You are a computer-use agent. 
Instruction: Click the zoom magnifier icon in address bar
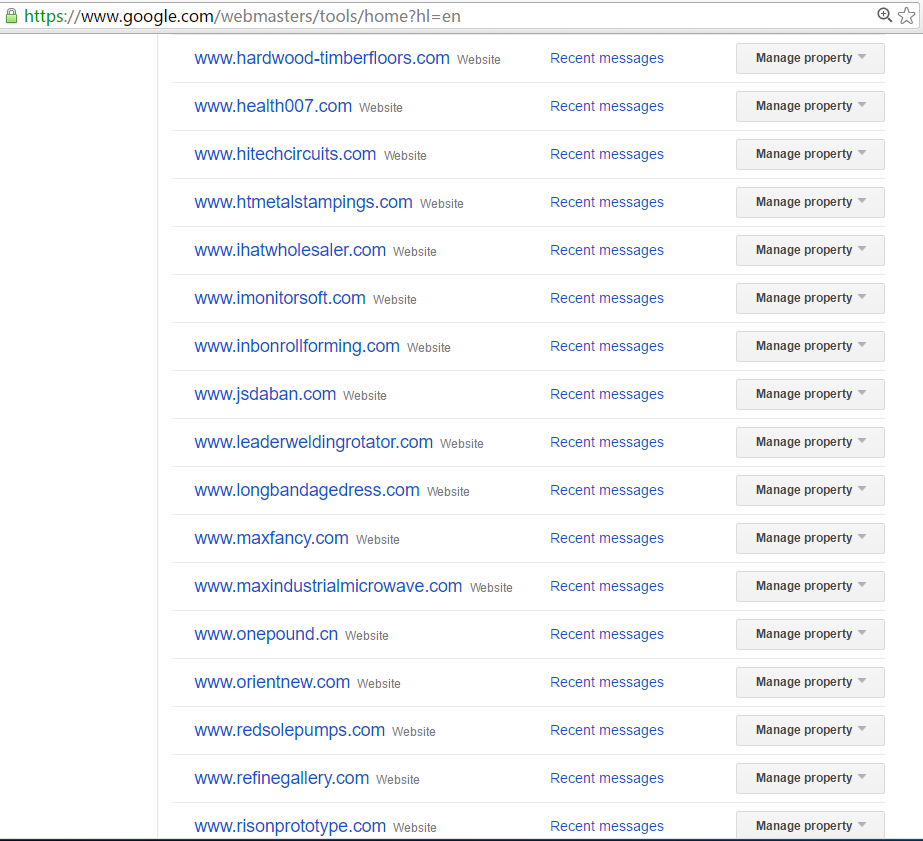(884, 15)
